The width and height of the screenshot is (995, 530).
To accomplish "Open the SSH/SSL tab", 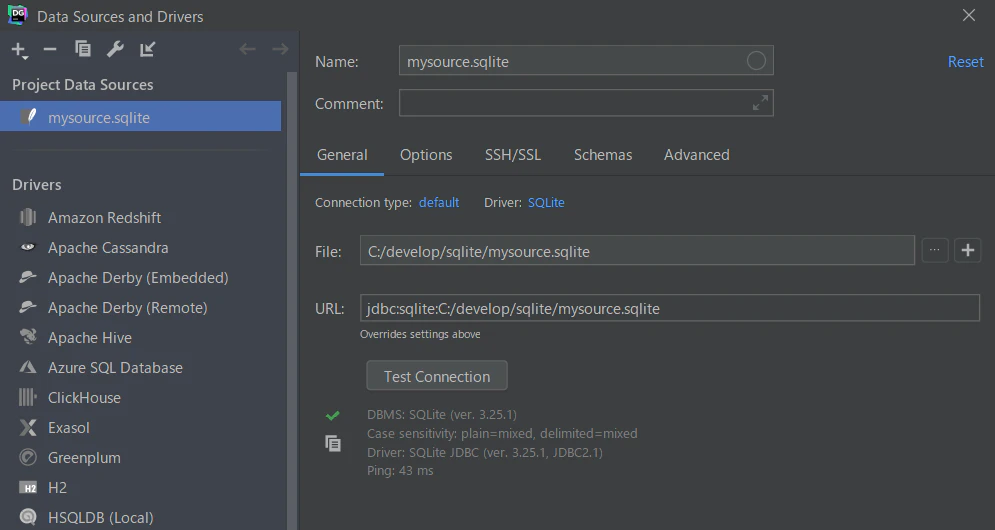I will (x=513, y=155).
